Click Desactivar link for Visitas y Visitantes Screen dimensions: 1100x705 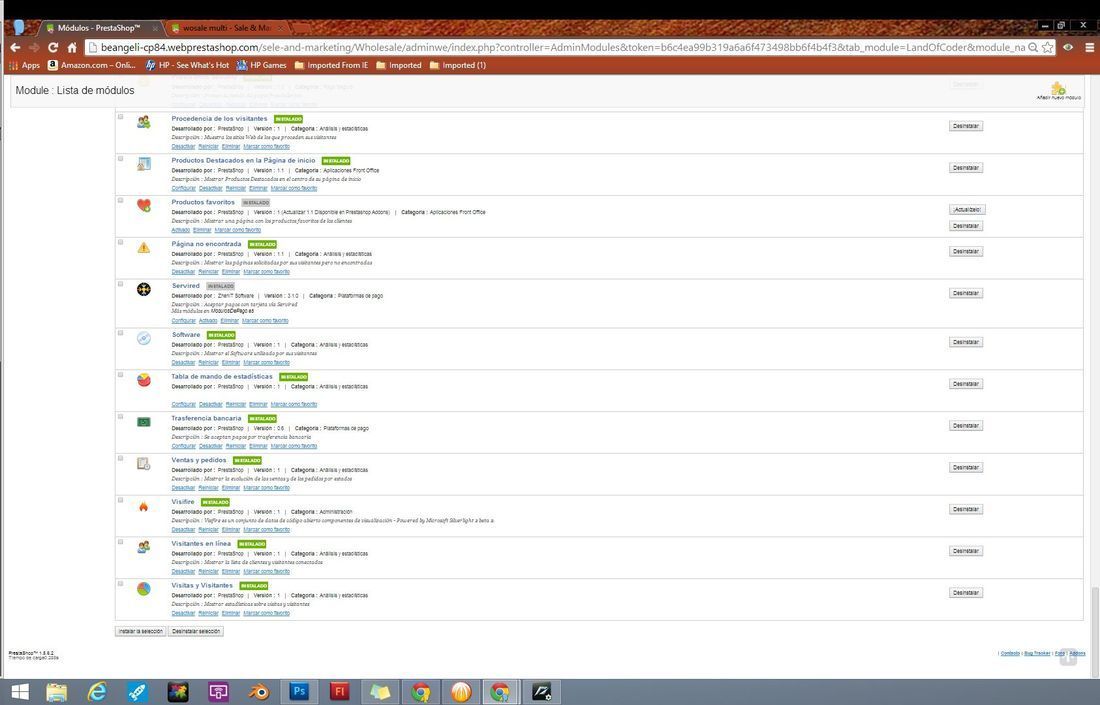click(183, 613)
